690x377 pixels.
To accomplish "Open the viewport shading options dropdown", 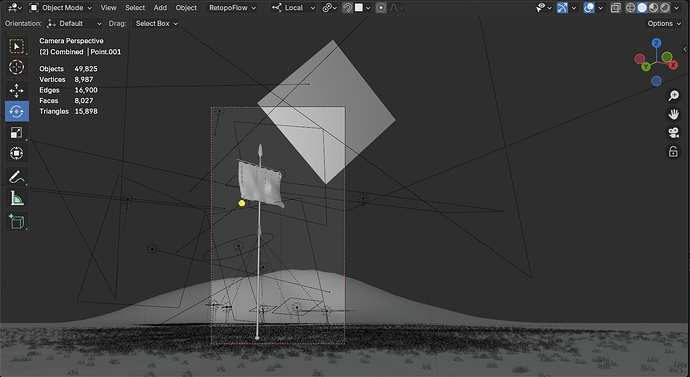I will (676, 7).
